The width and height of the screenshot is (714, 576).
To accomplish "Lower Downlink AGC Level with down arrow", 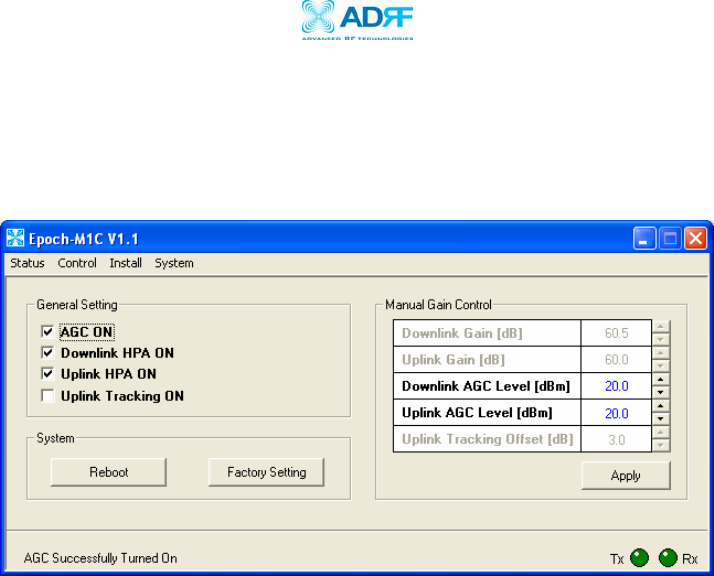I will click(x=661, y=392).
